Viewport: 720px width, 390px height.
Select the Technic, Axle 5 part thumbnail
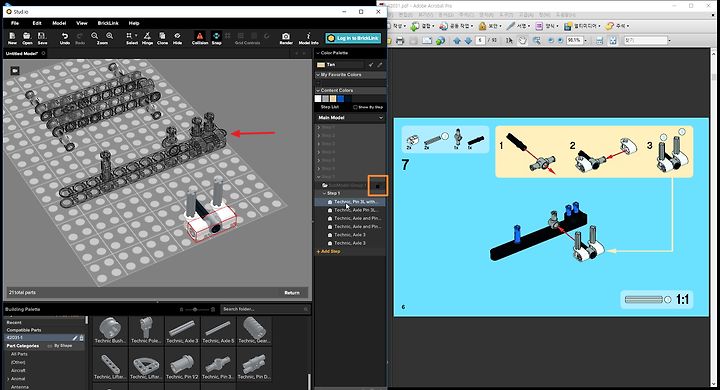click(x=218, y=330)
